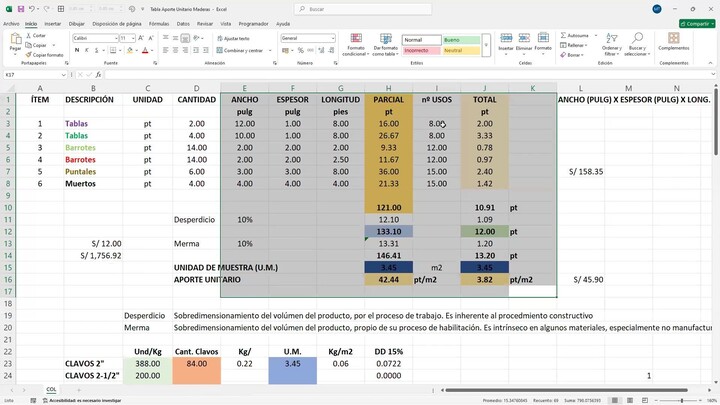The image size is (720, 405).
Task: Center text horizontally
Action: point(175,50)
